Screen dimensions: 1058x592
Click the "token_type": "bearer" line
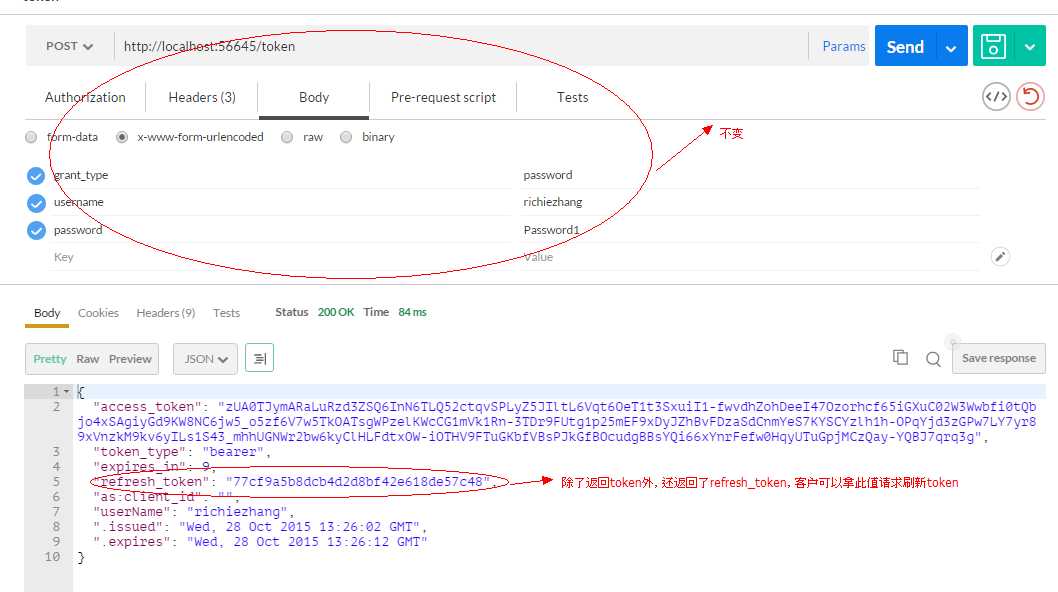tap(182, 452)
